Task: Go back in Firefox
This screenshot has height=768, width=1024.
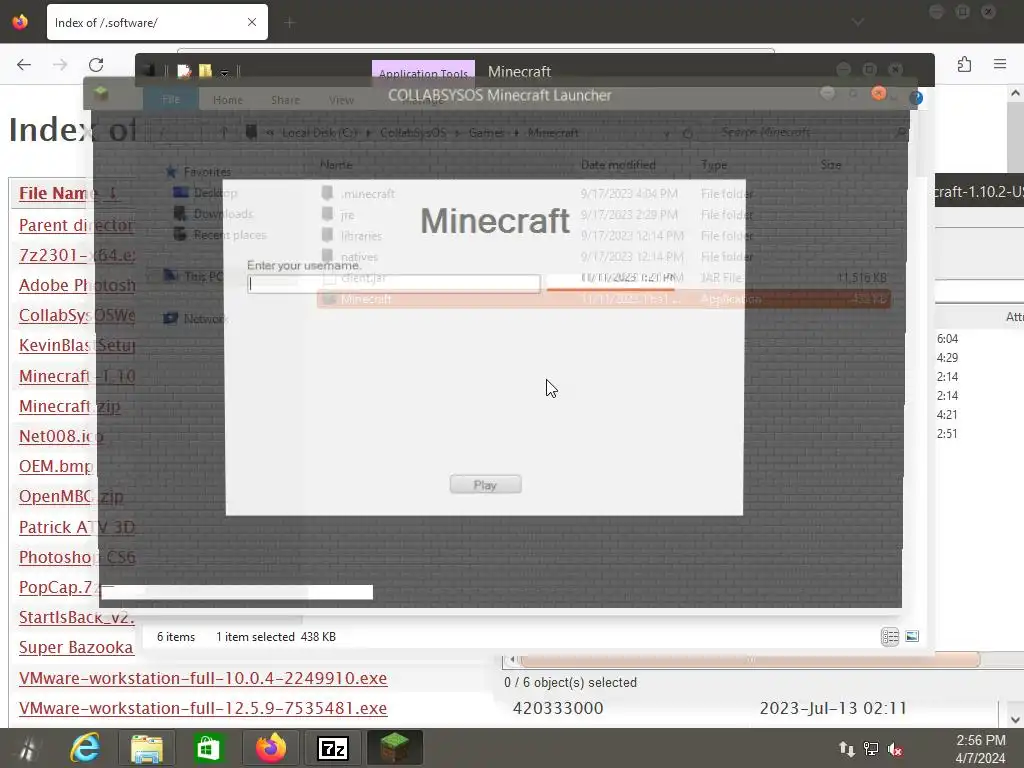Action: (24, 64)
